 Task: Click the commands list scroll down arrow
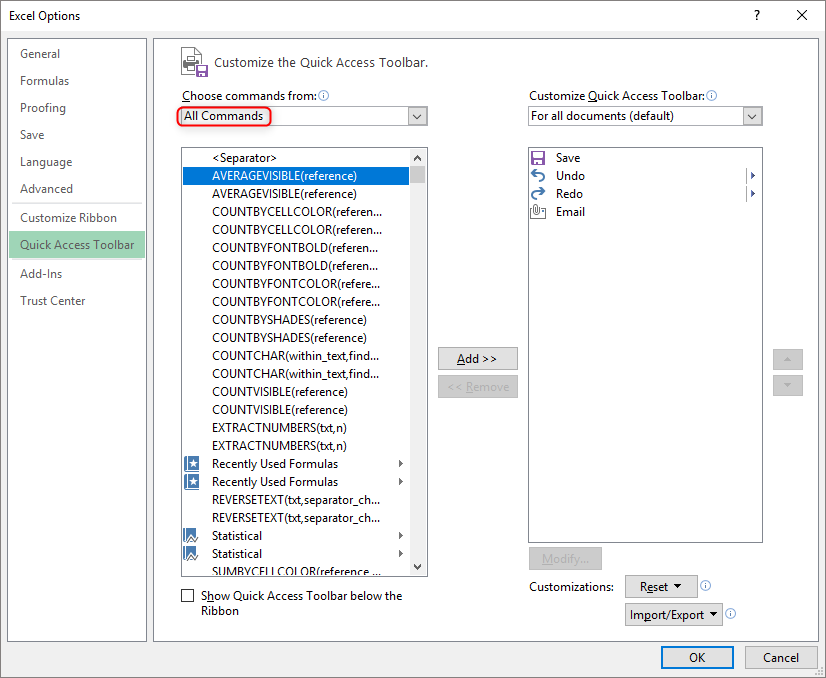pyautogui.click(x=418, y=567)
